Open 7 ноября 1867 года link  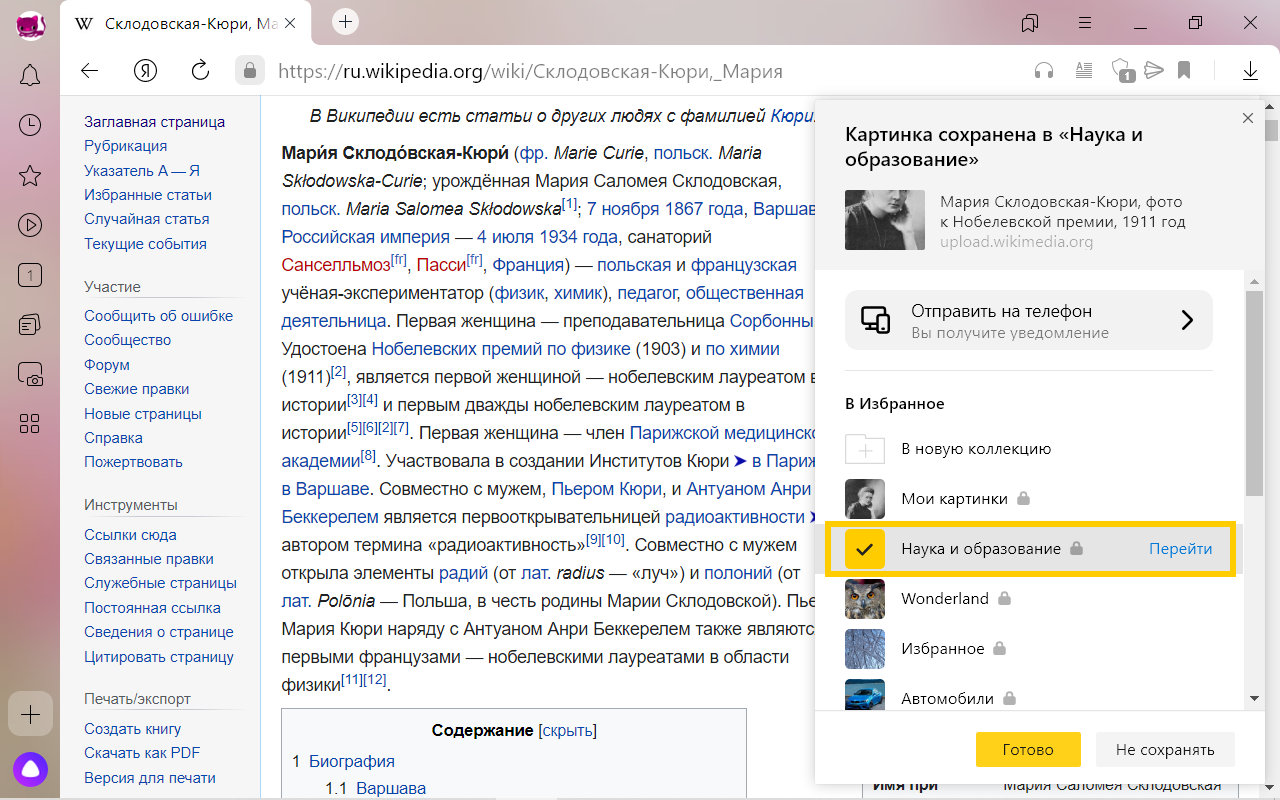point(665,209)
